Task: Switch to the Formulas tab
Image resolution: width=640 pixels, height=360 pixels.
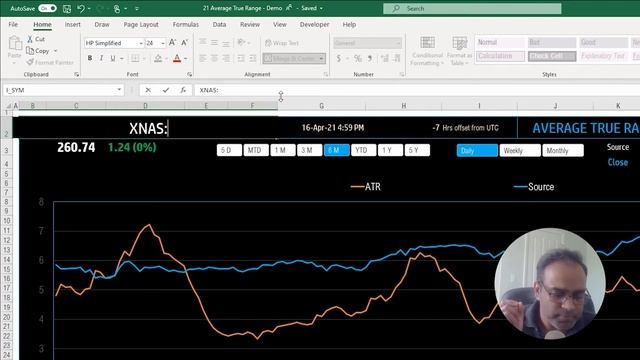Action: [x=185, y=24]
